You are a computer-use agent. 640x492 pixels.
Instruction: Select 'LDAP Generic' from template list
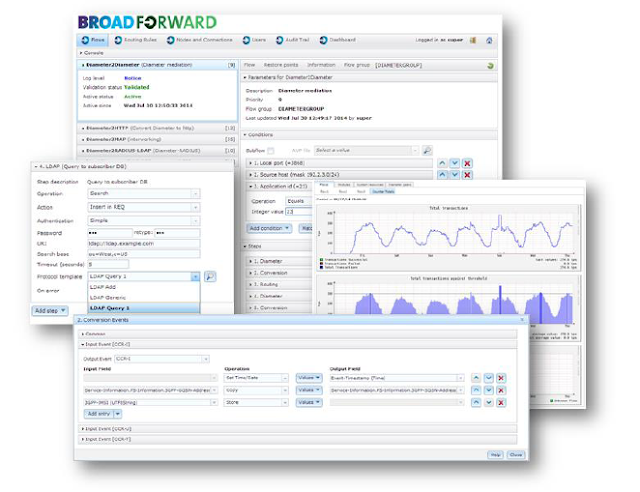coord(144,298)
